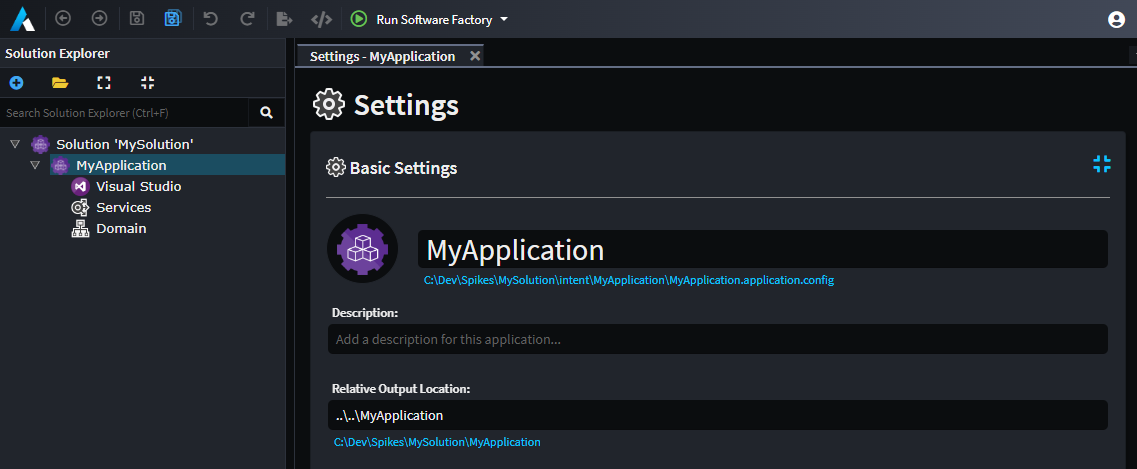Click the Intent Architect logo icon

pos(23,19)
